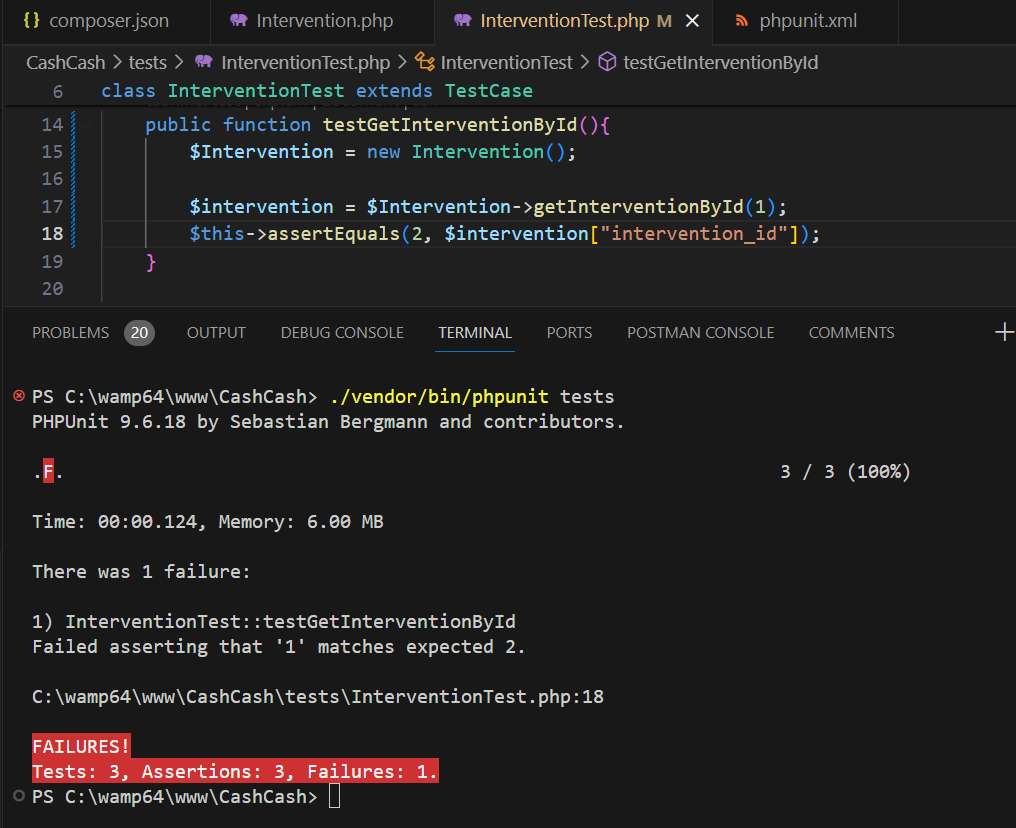Expand the tests folder breadcrumb

(148, 62)
